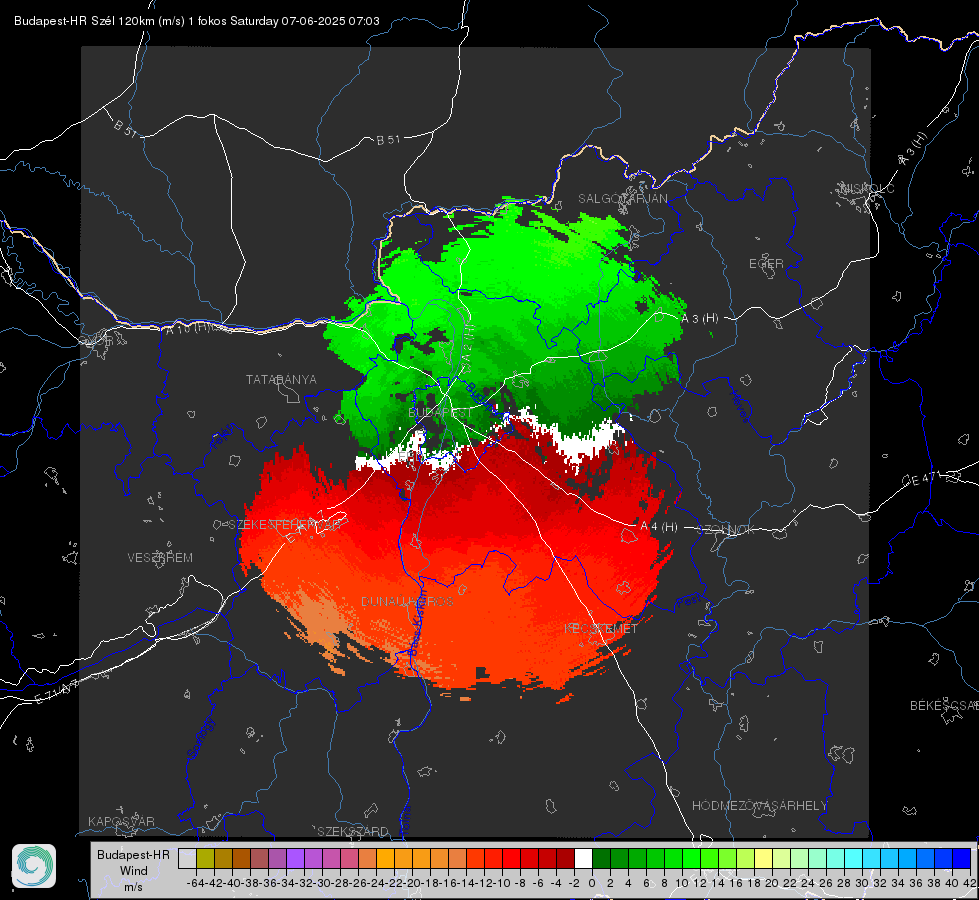This screenshot has width=979, height=900.
Task: Click the DUNAUJVAROS city label
Action: pos(407,601)
